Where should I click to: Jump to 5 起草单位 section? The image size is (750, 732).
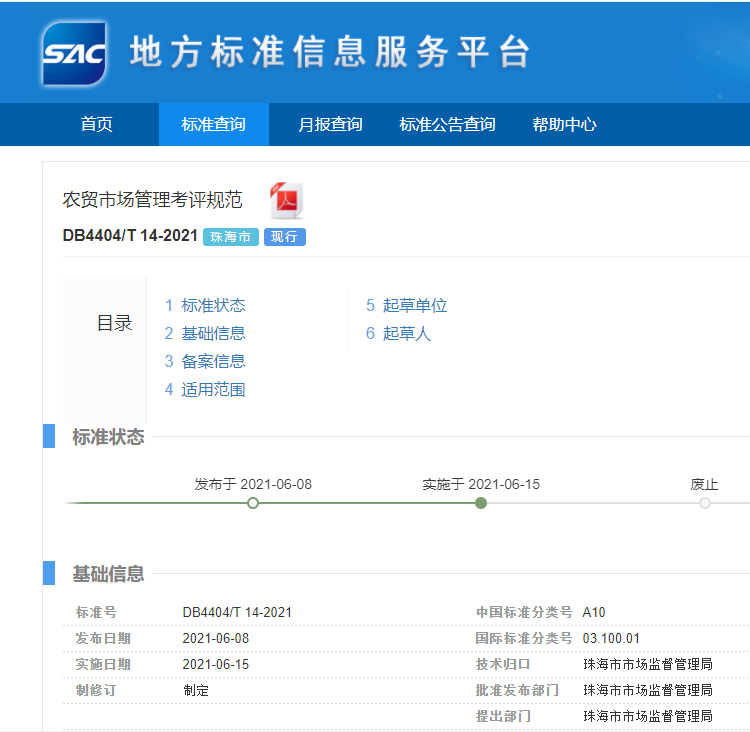point(406,306)
